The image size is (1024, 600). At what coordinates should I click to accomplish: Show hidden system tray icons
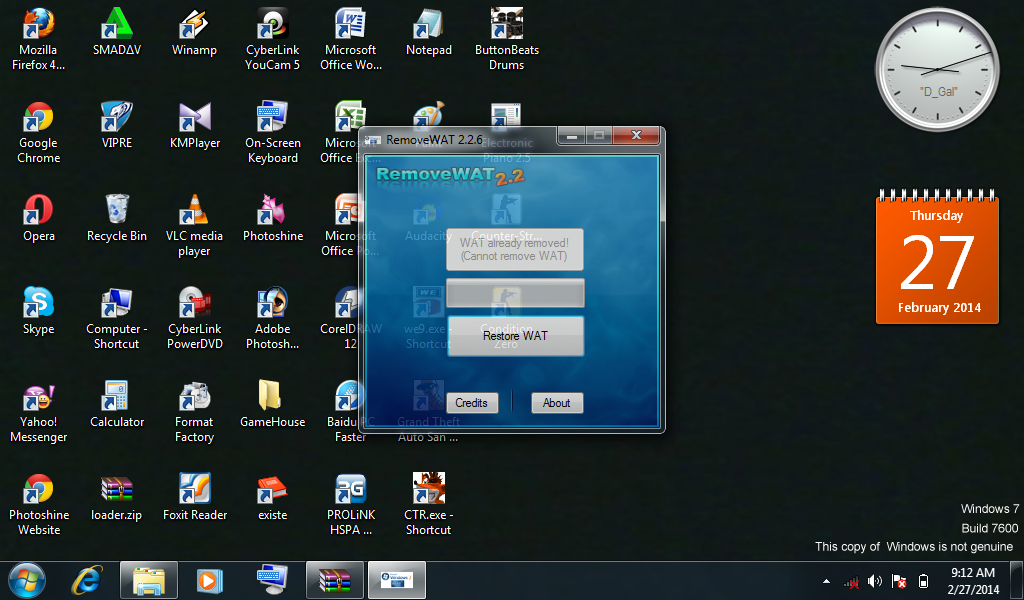coord(826,581)
